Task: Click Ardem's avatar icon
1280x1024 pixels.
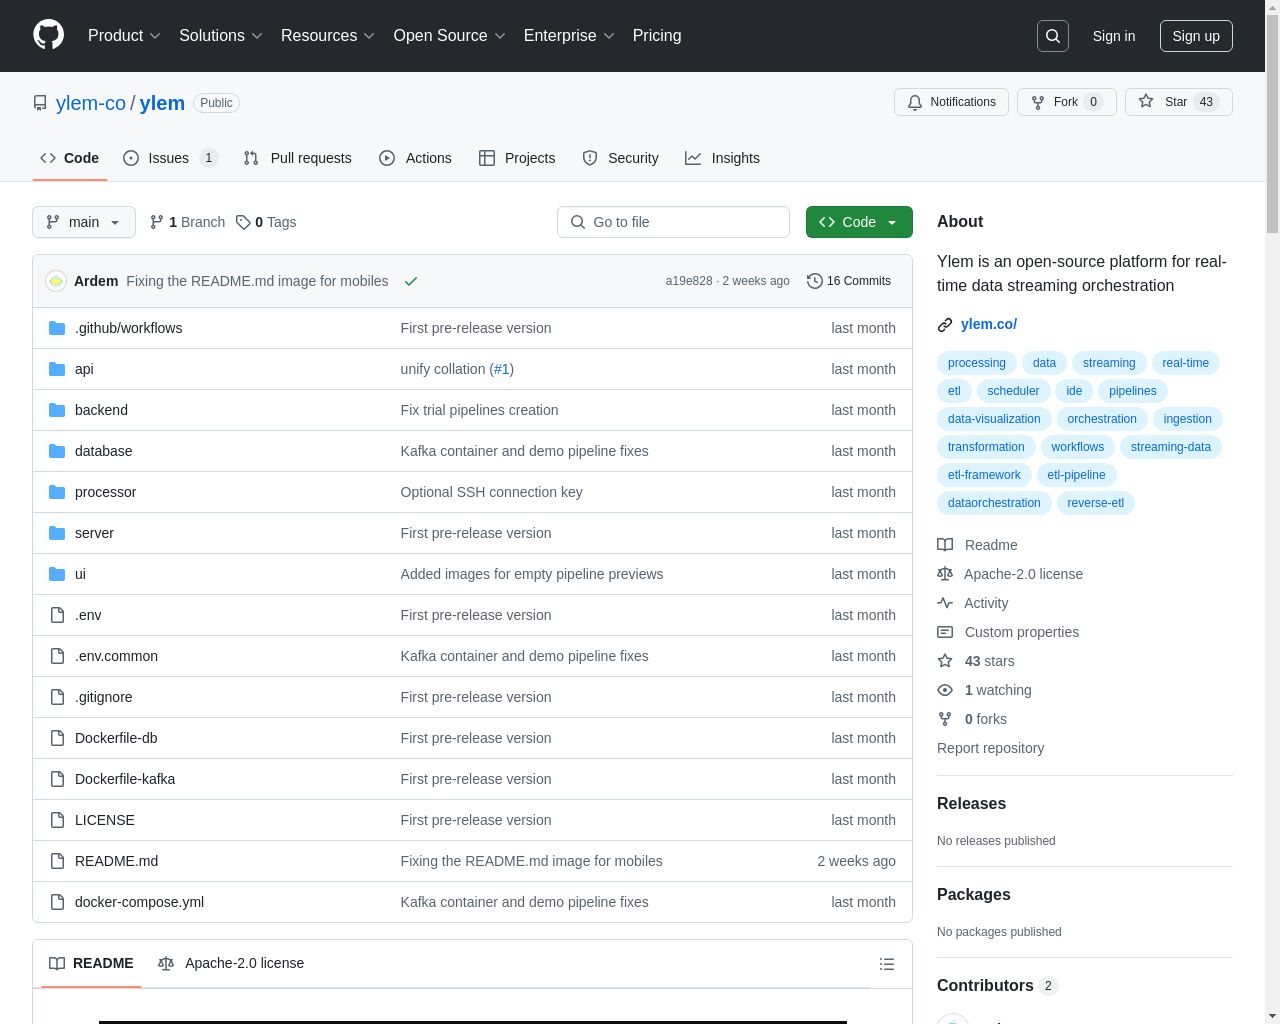Action: (x=56, y=281)
